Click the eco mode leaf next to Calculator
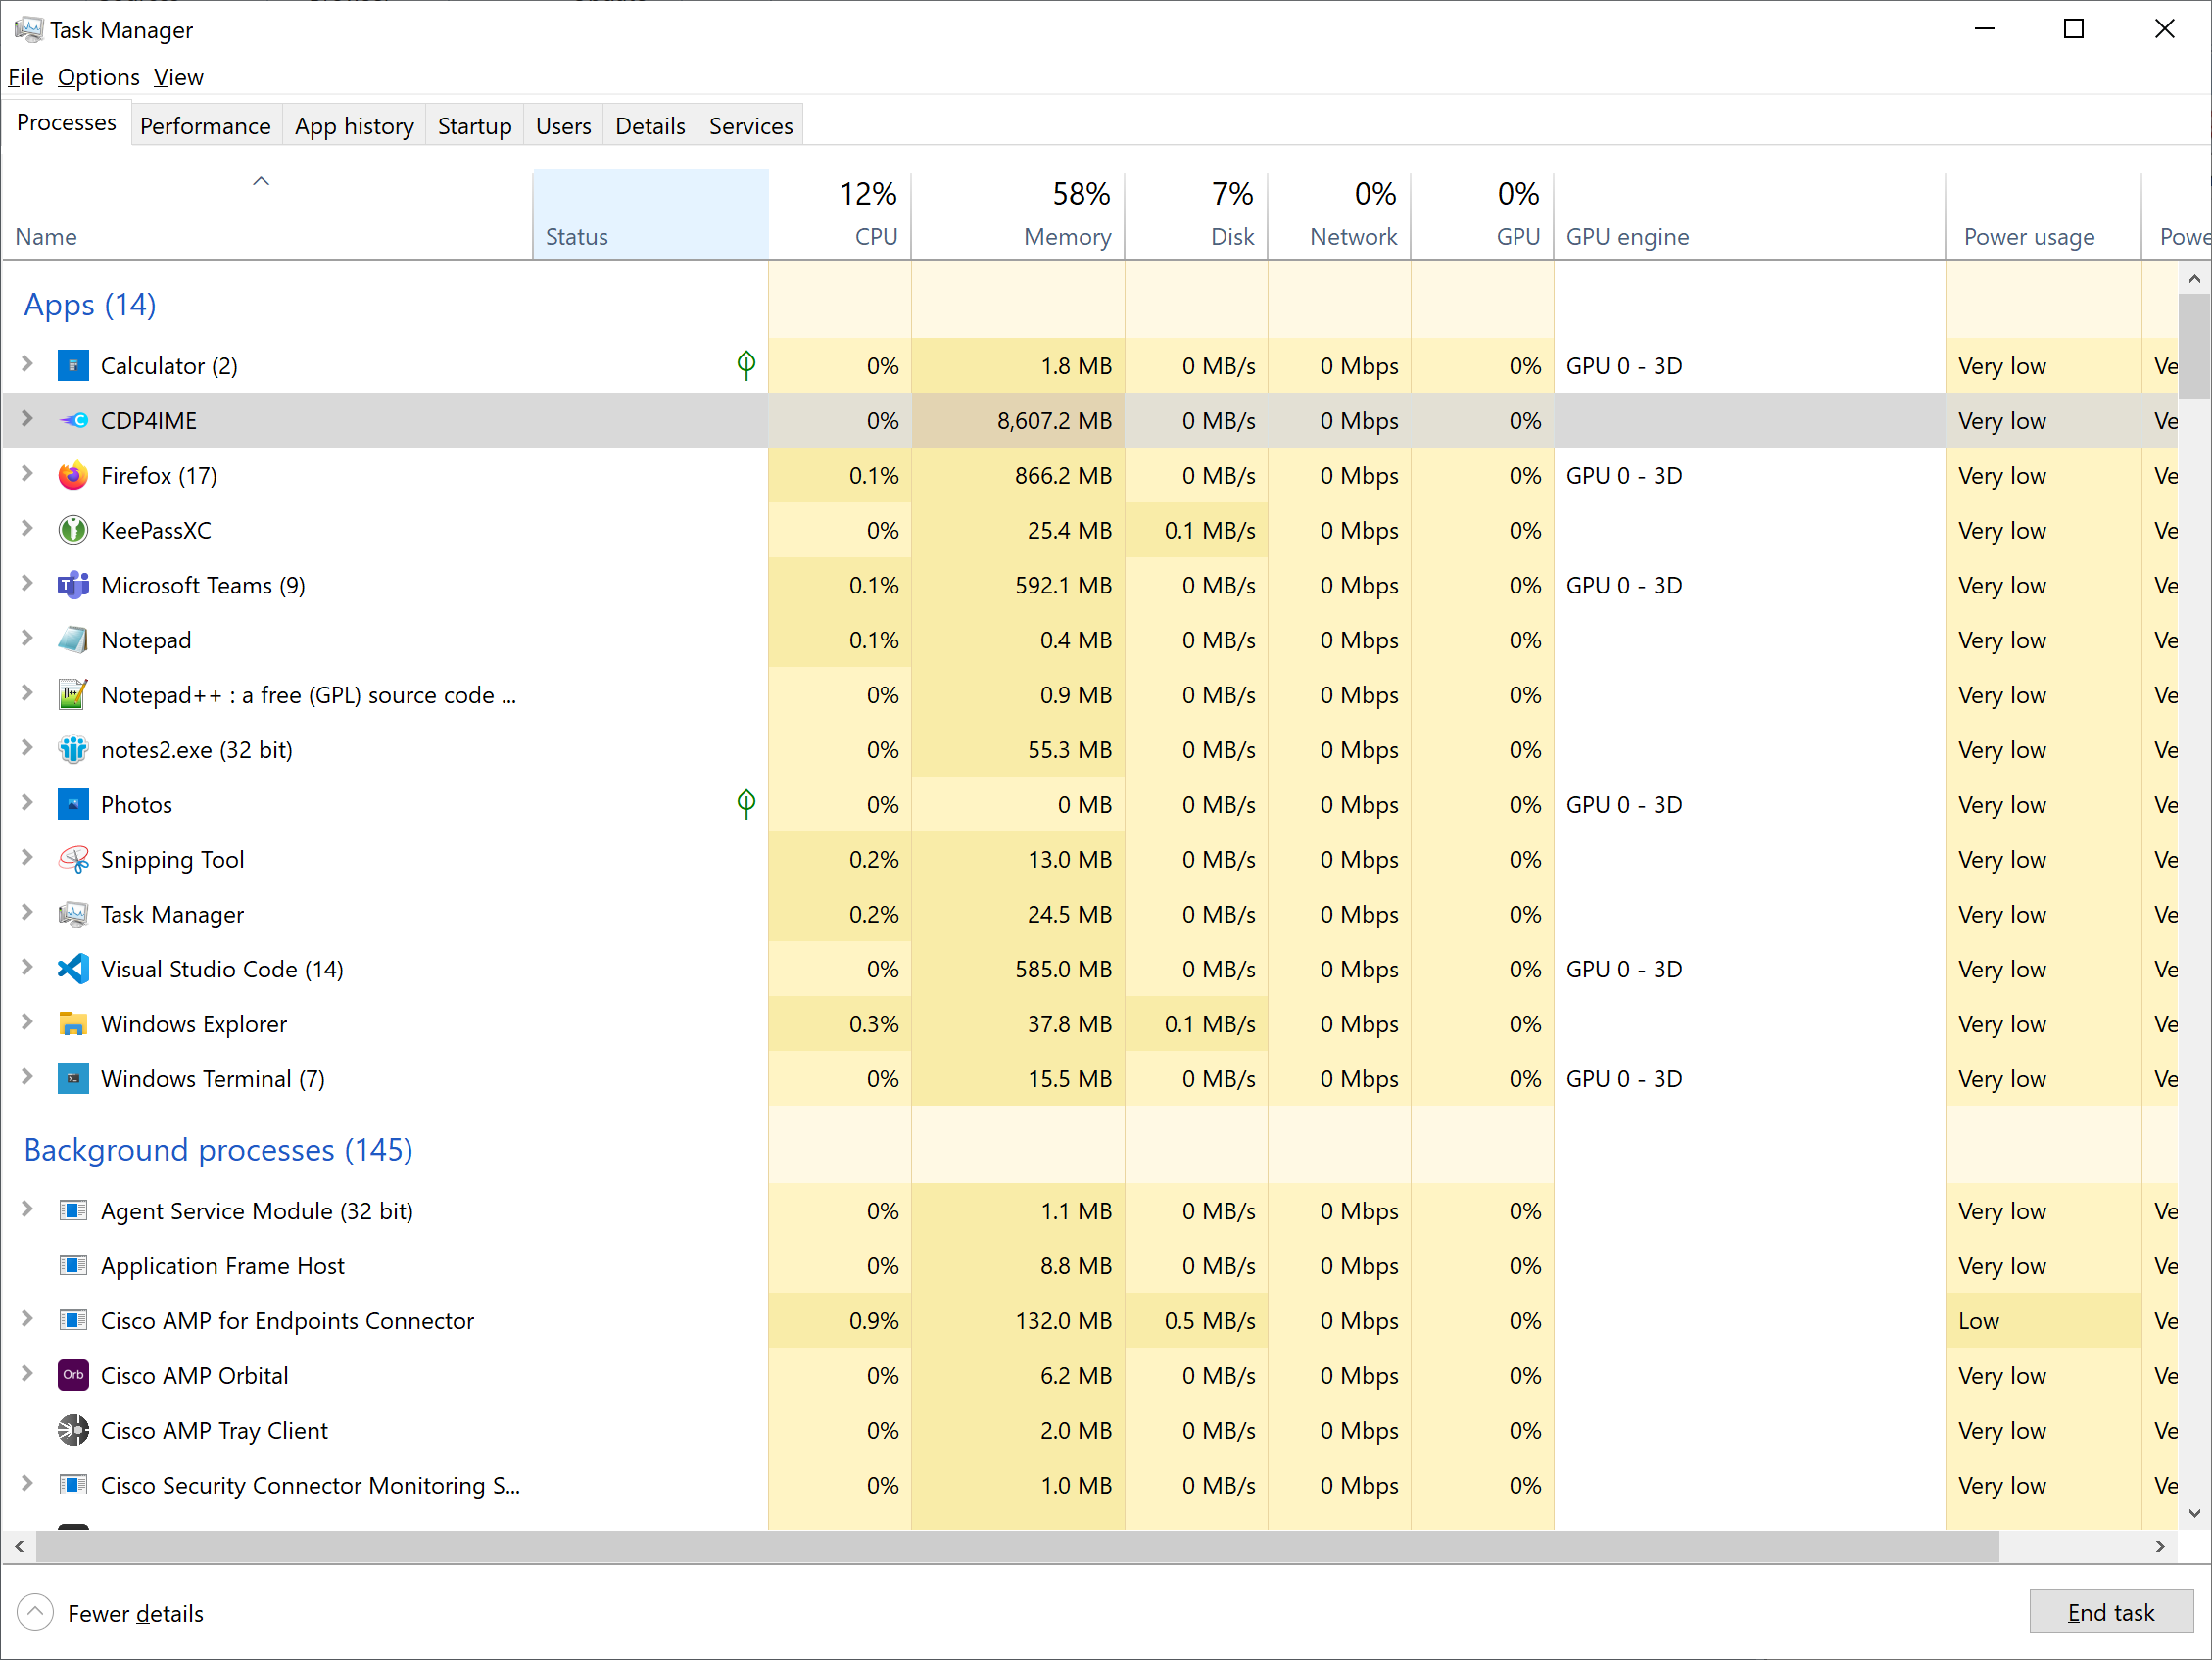The height and width of the screenshot is (1660, 2212). (x=746, y=365)
